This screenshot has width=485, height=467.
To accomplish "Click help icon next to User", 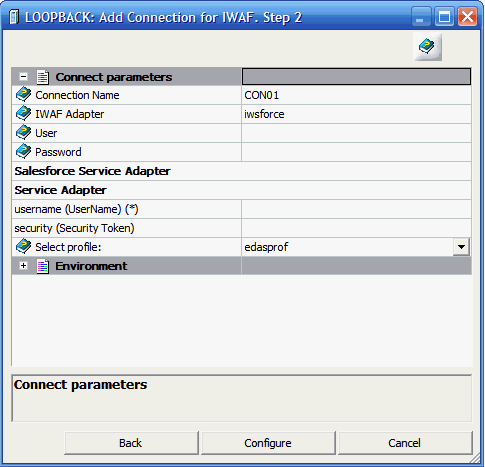I will (23, 133).
